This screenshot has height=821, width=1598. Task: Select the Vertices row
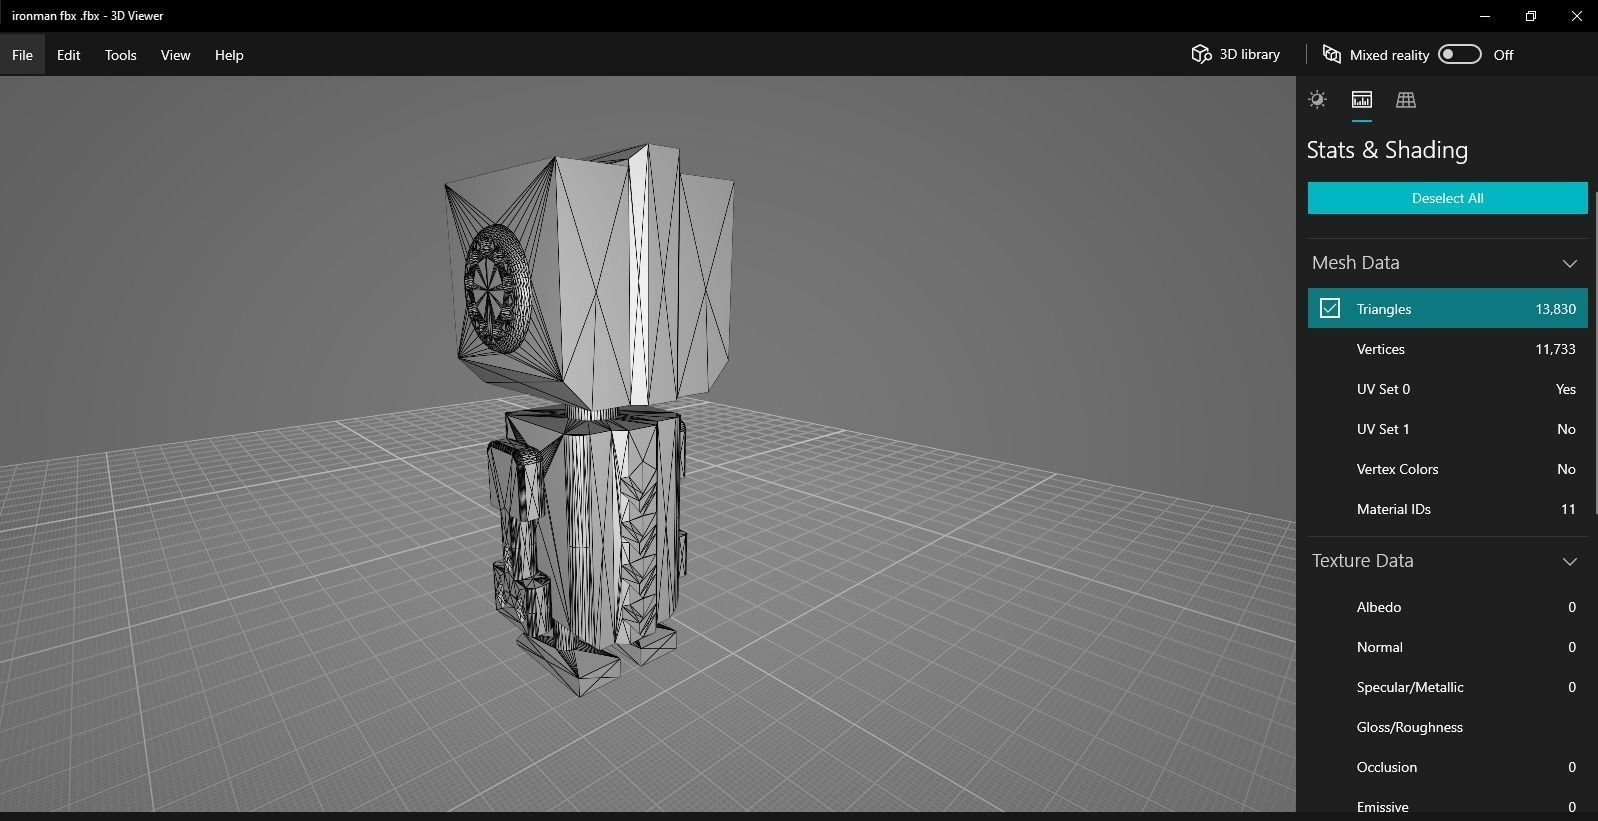1447,349
